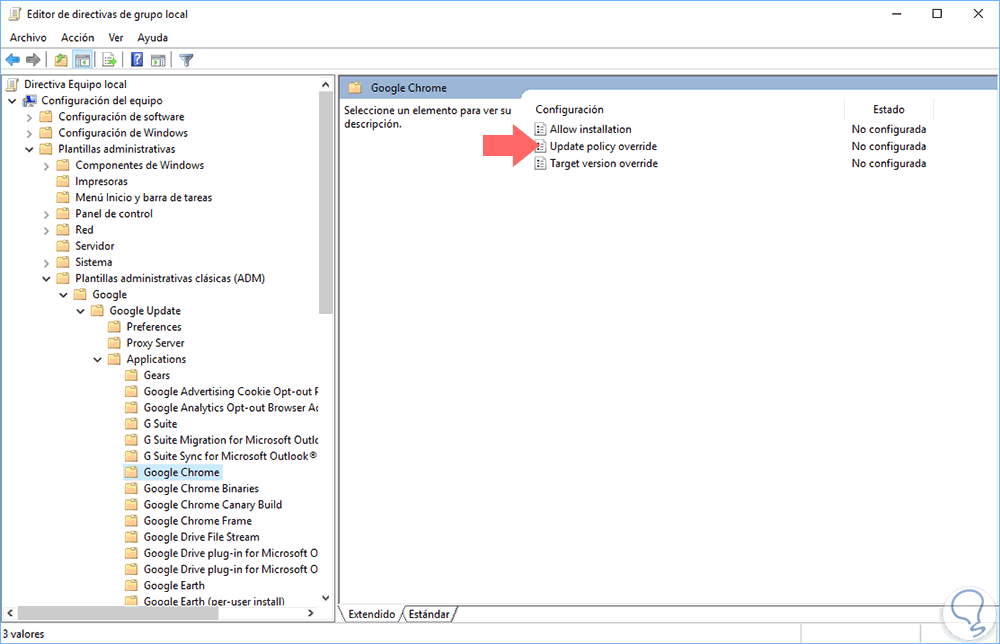The image size is (1000, 644).
Task: Select G Suite Sync for Microsoft Outlook
Action: click(230, 457)
